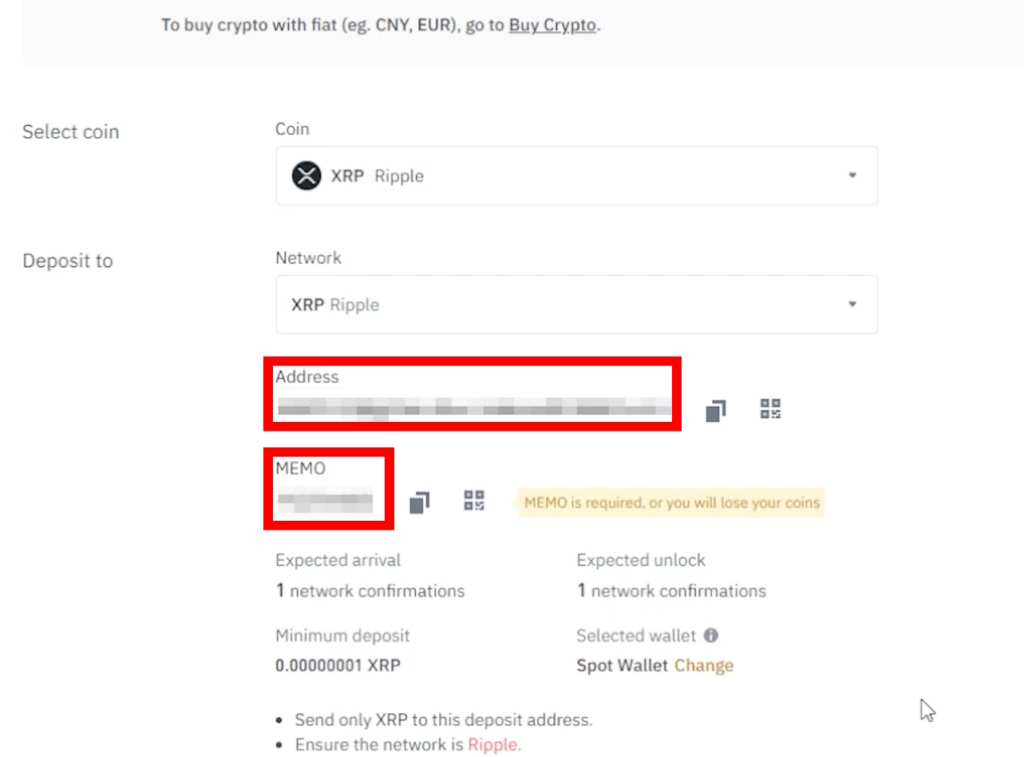Click the MEMO is required warning
Viewport: 1024px width, 757px height.
tap(671, 503)
